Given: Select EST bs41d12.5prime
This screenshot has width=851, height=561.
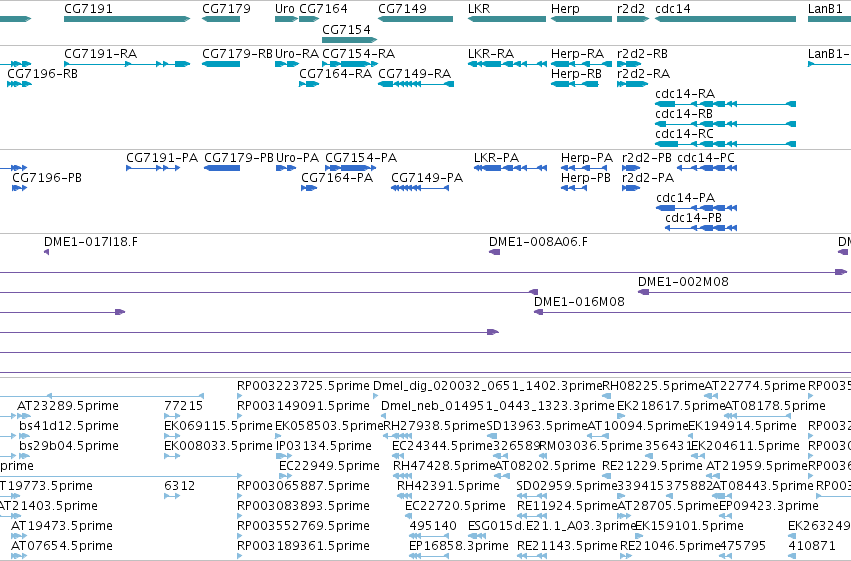Looking at the screenshot, I should (x=69, y=426).
